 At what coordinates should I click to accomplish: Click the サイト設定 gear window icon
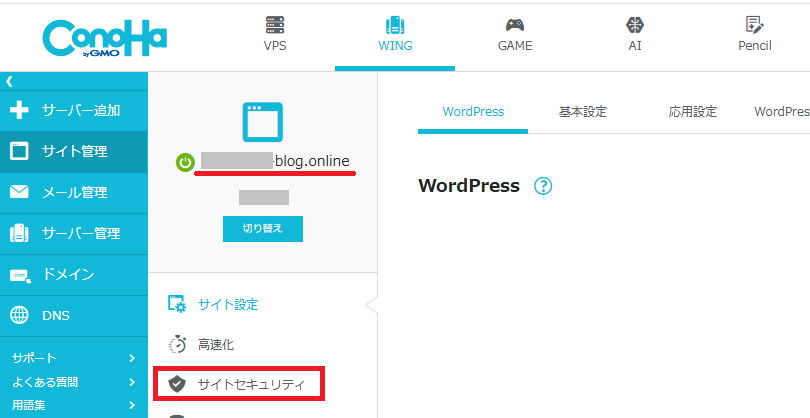click(x=177, y=304)
